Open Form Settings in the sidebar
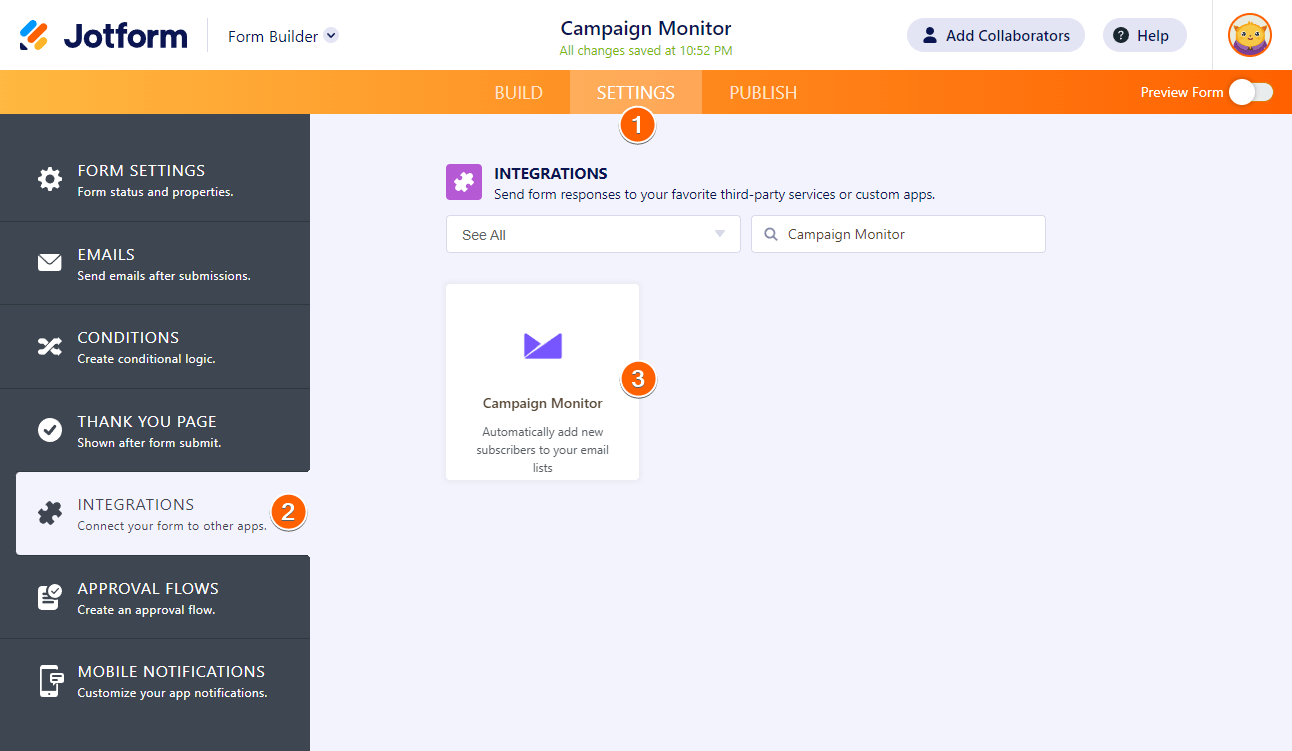1292x751 pixels. [155, 180]
